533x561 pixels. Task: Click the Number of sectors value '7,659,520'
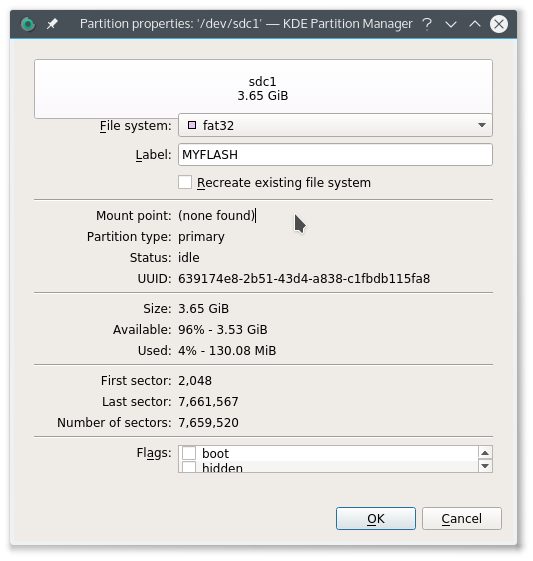[208, 423]
